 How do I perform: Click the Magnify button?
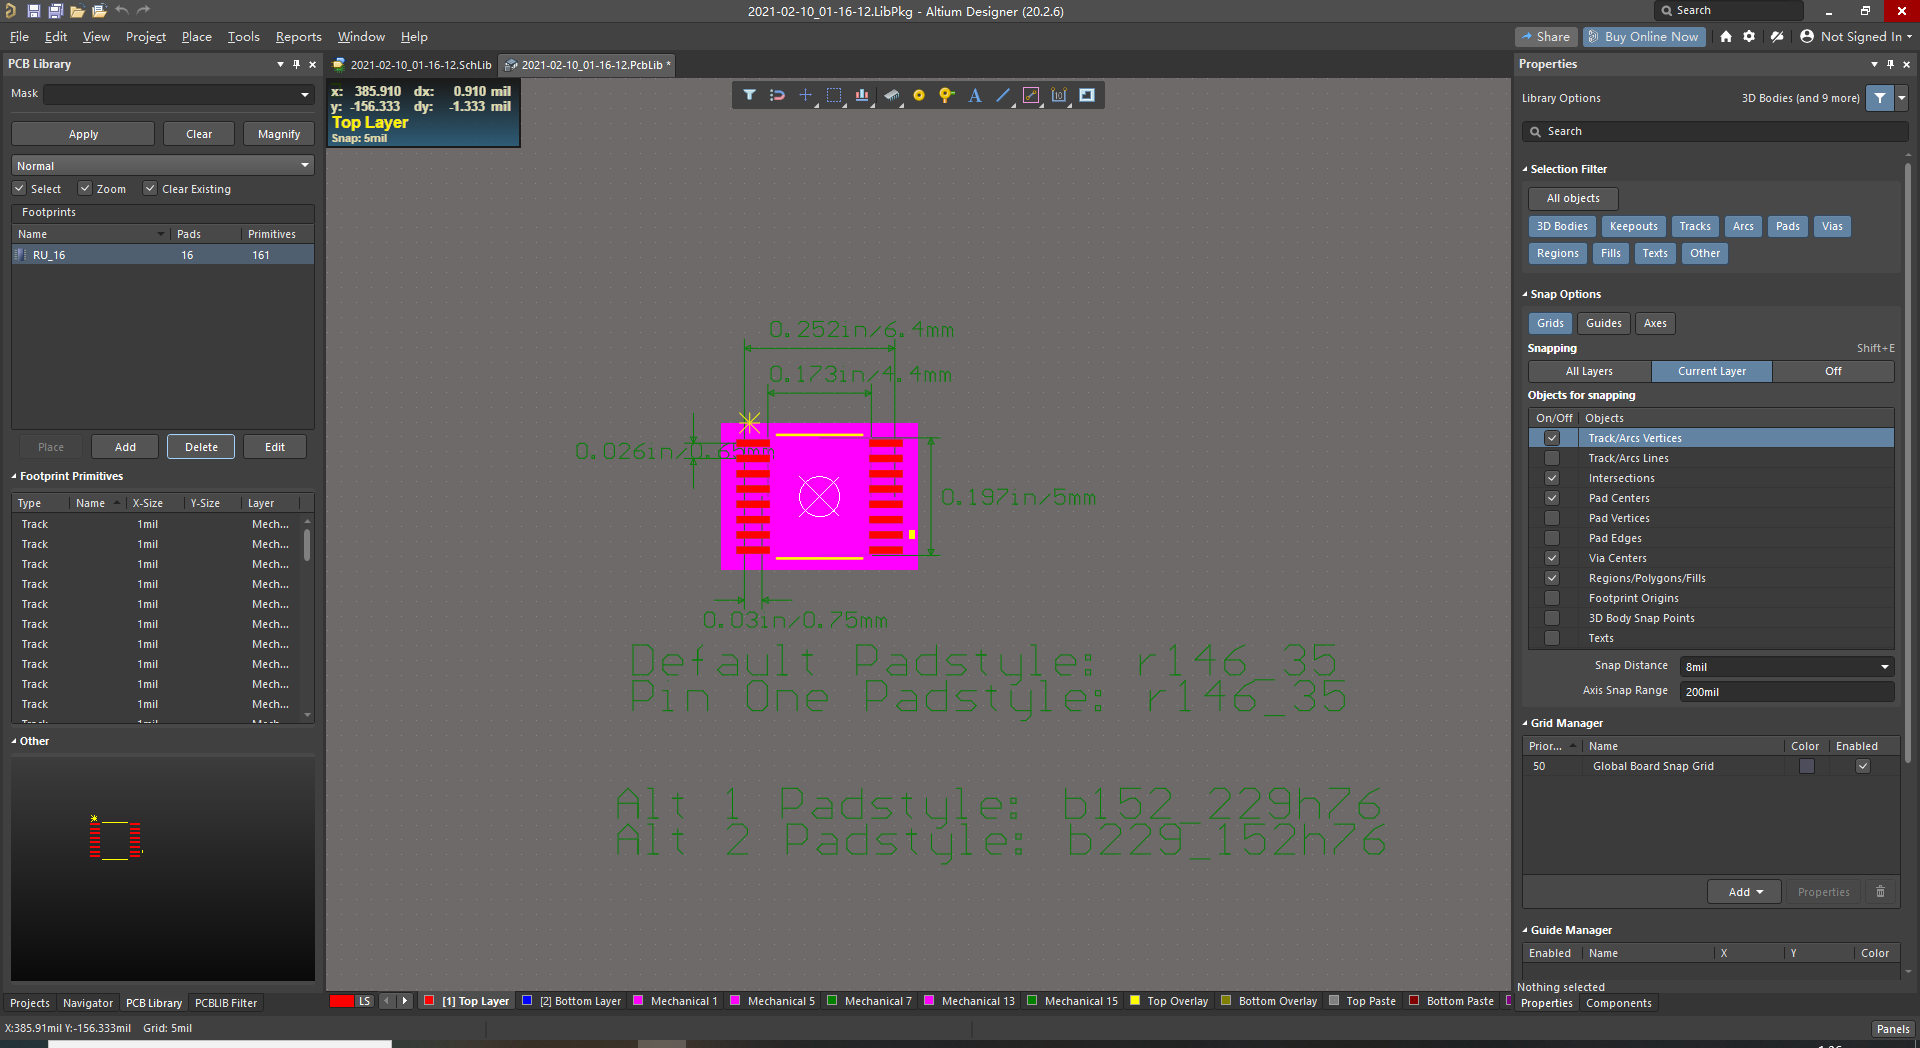(279, 134)
